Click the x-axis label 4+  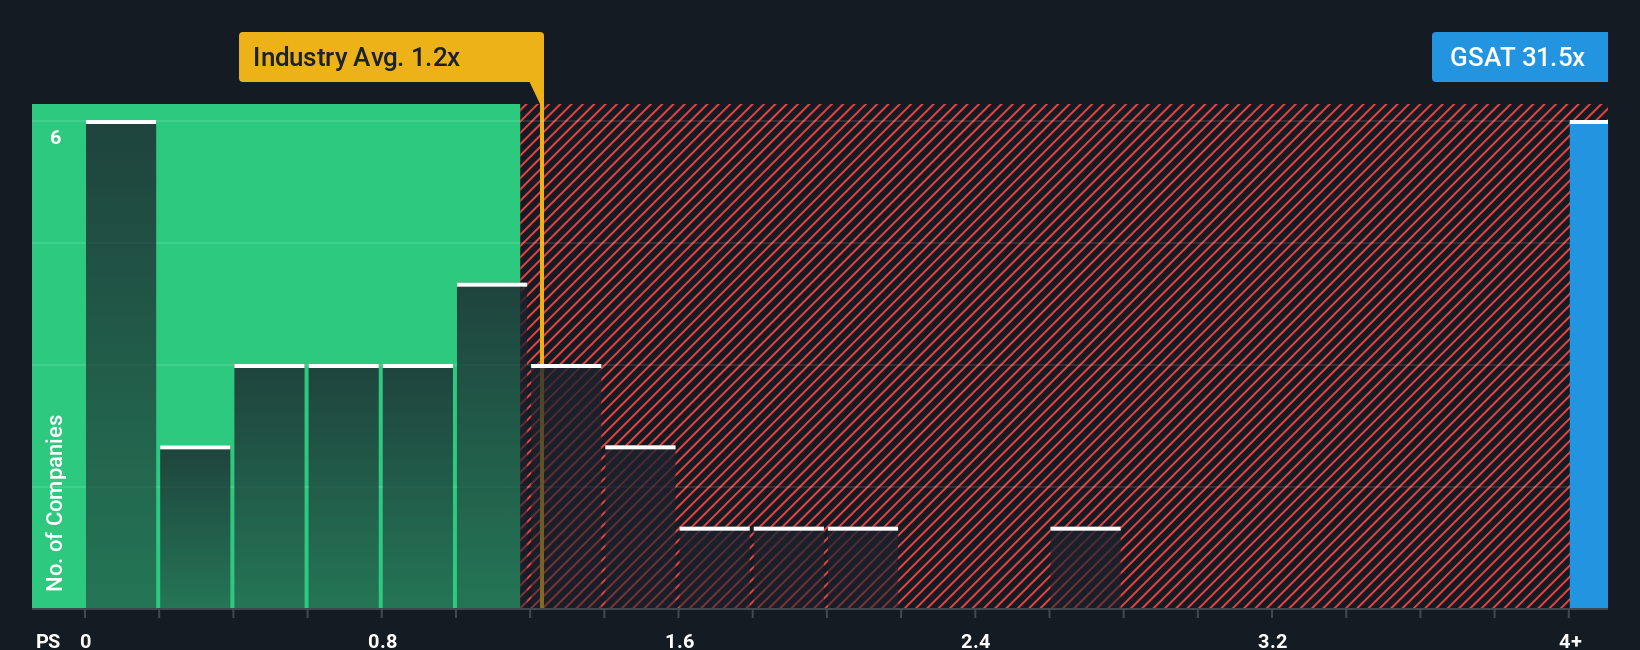(x=1570, y=640)
